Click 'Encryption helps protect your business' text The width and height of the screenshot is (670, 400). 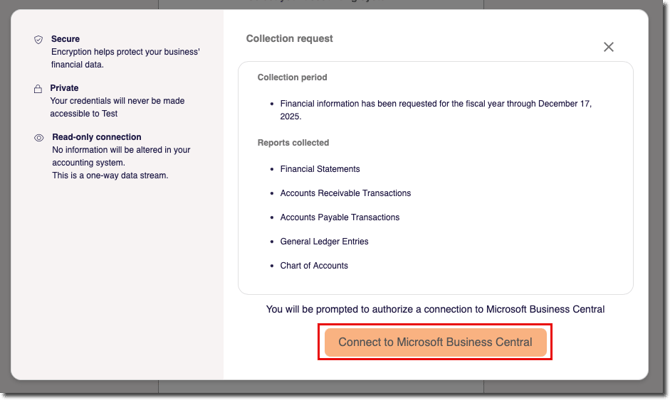(x=126, y=58)
